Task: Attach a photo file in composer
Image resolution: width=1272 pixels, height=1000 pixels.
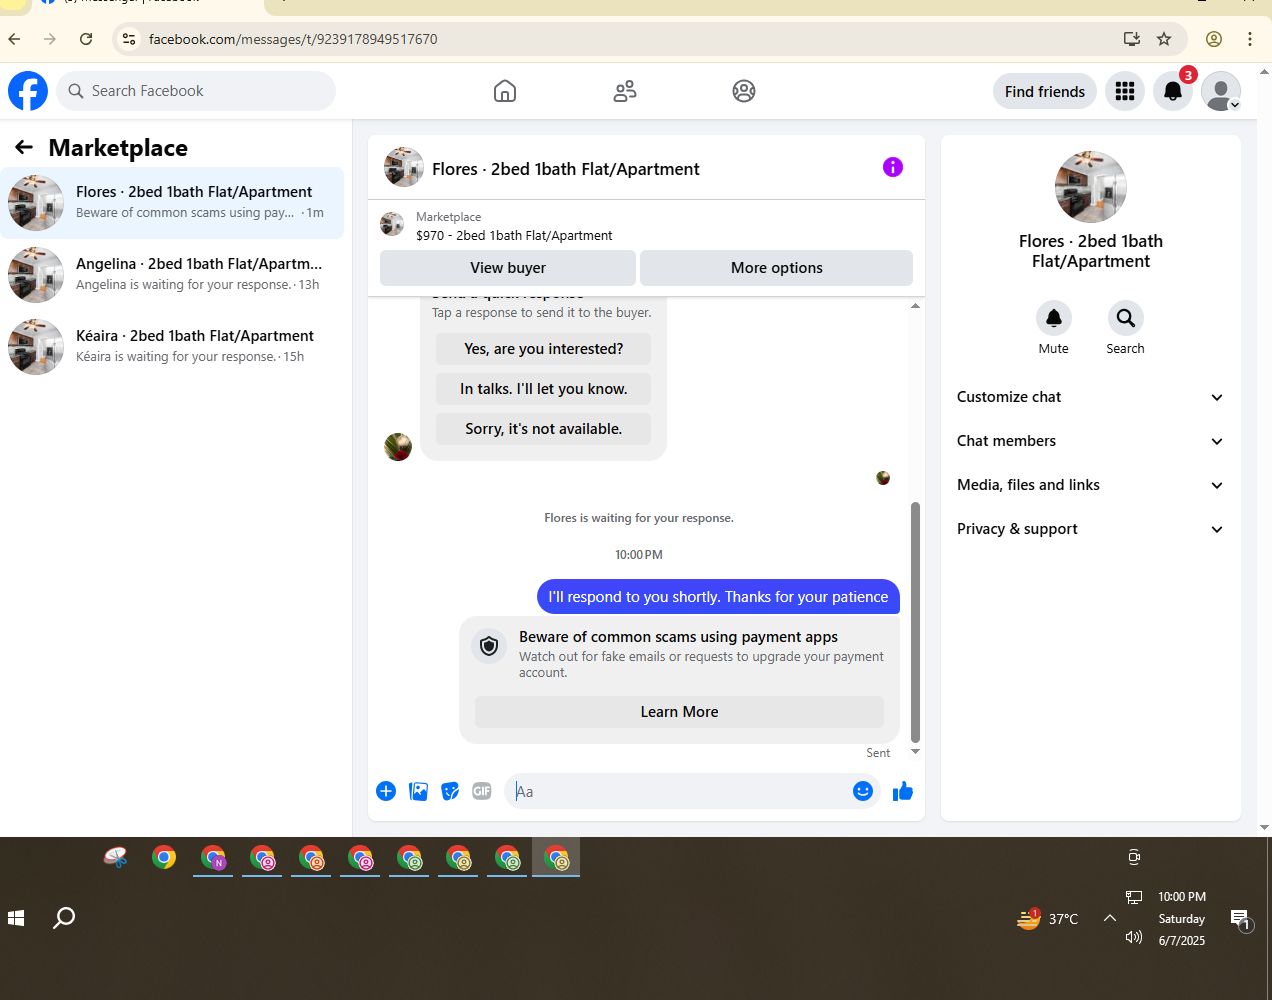Action: (418, 791)
